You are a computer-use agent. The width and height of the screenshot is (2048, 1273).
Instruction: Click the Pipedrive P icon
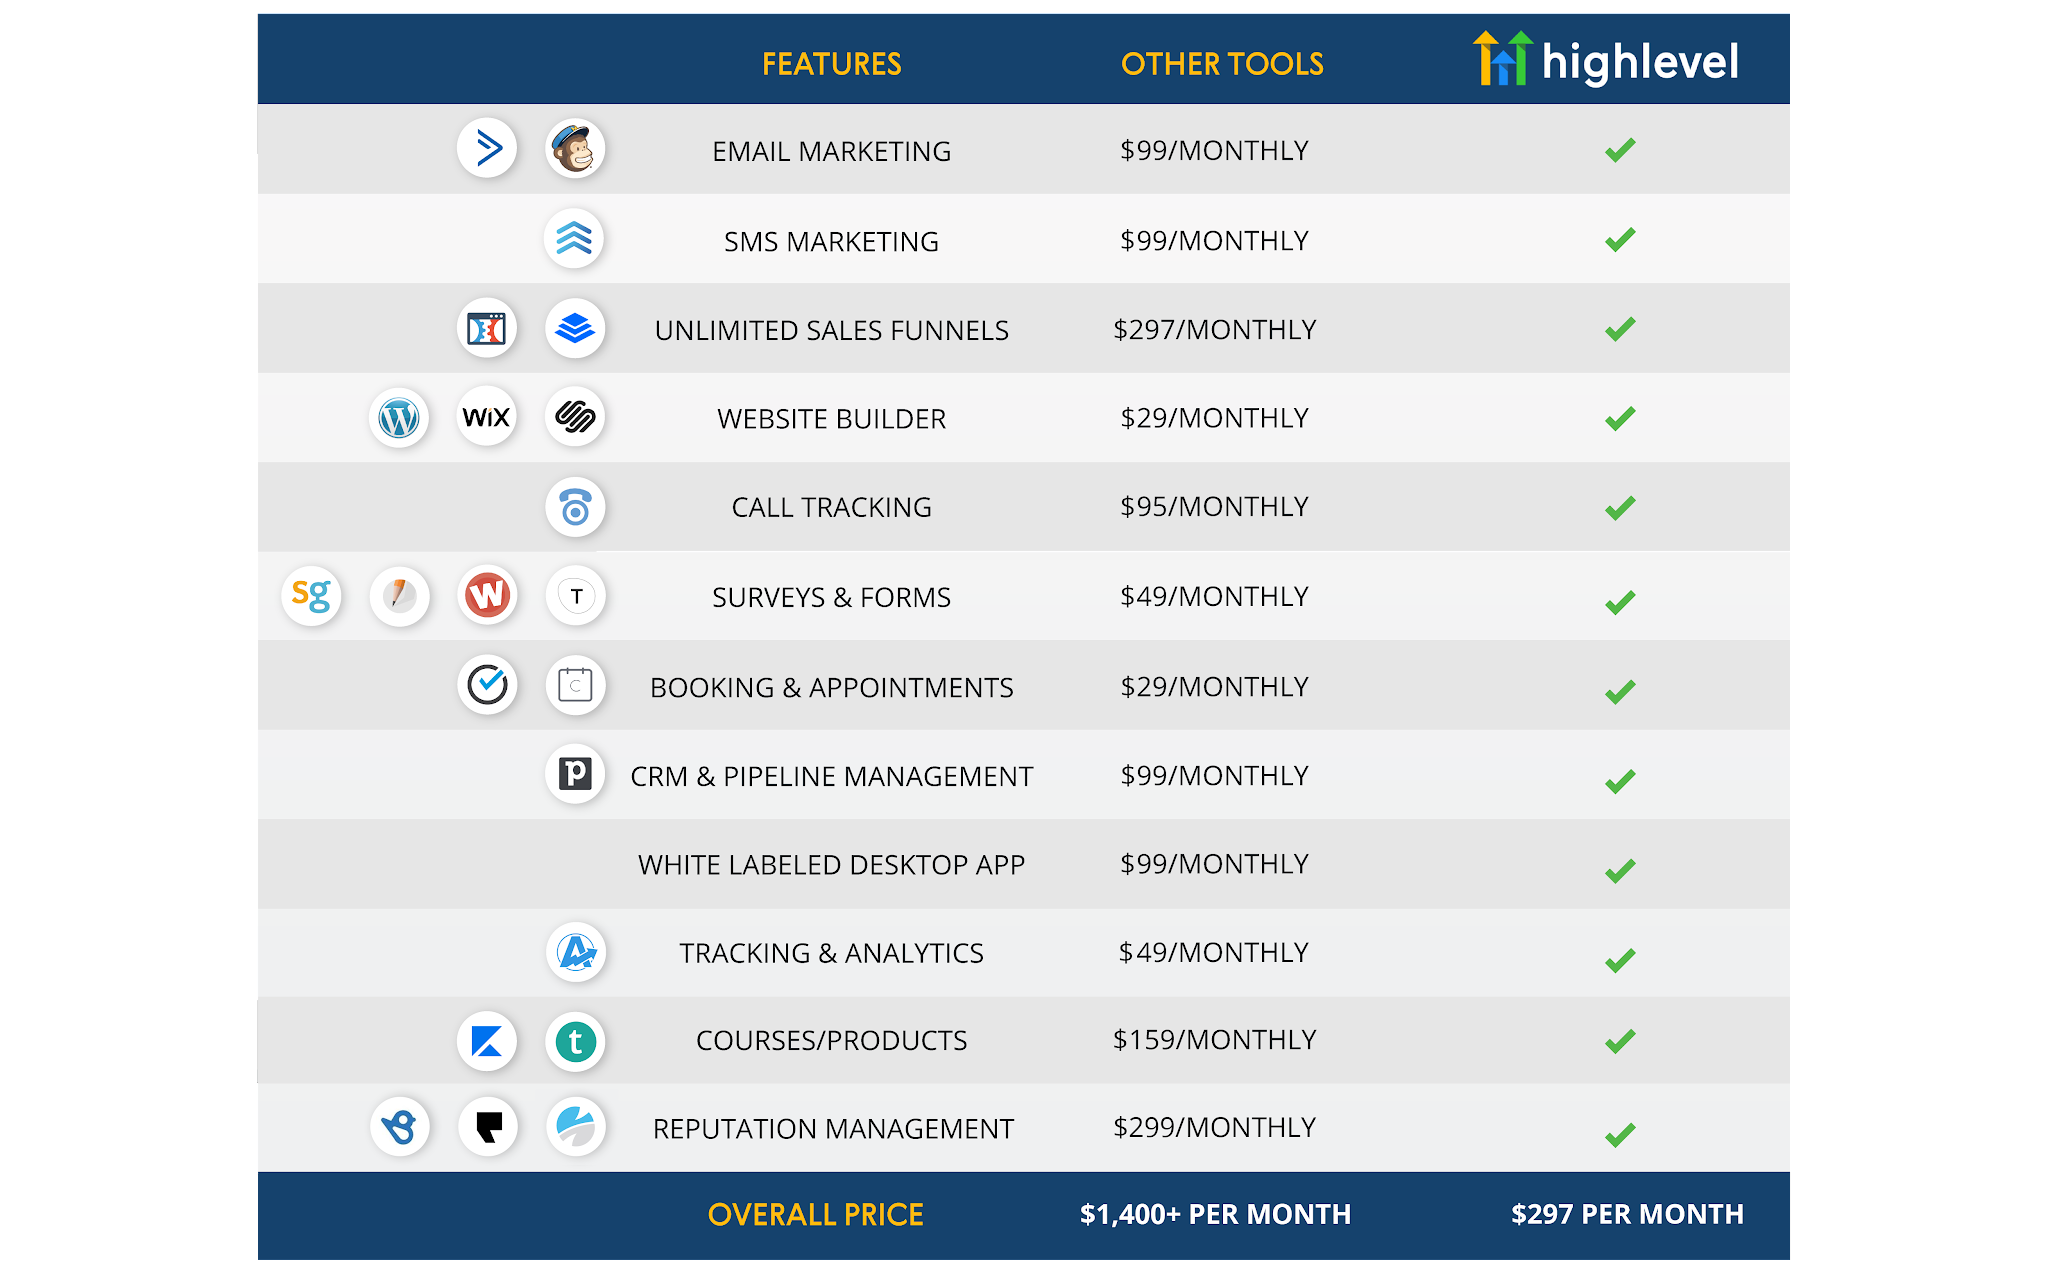click(x=575, y=774)
